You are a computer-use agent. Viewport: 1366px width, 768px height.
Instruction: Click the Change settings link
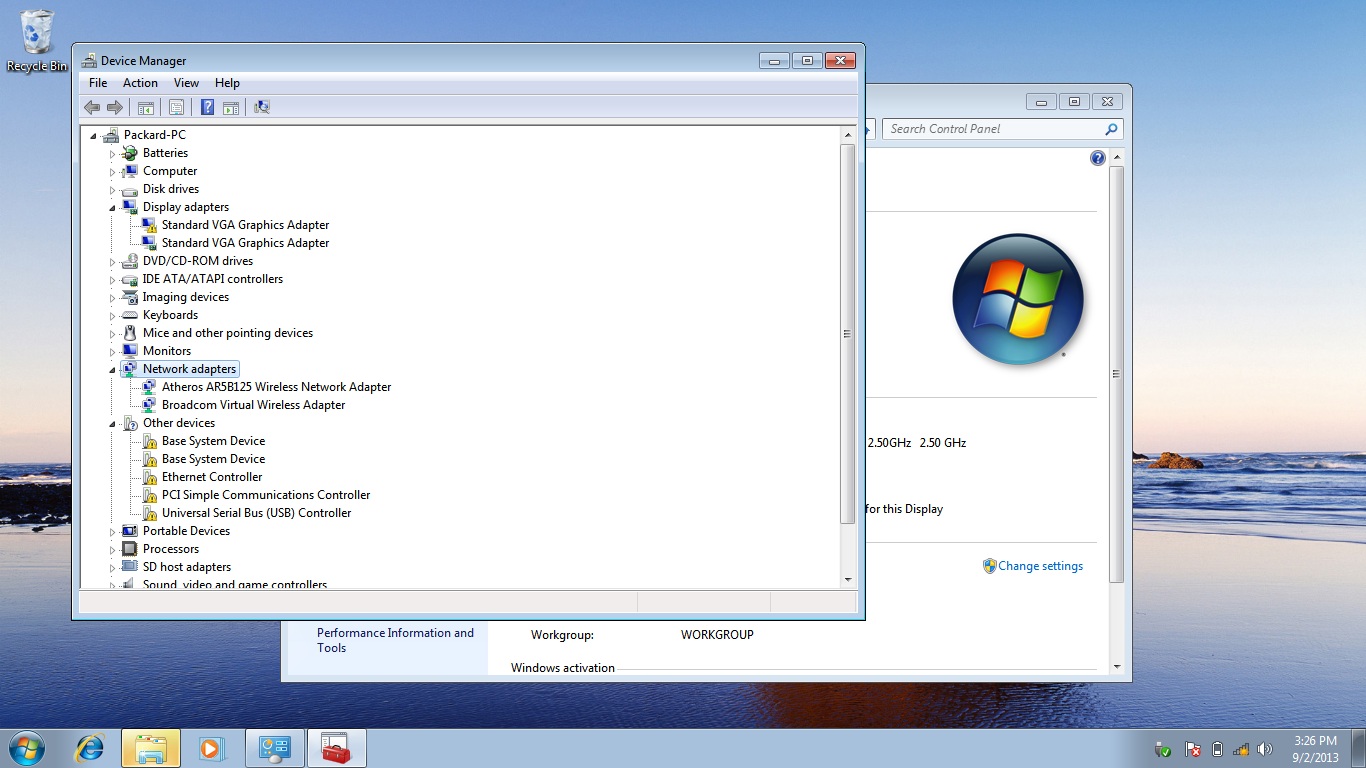[x=1040, y=566]
